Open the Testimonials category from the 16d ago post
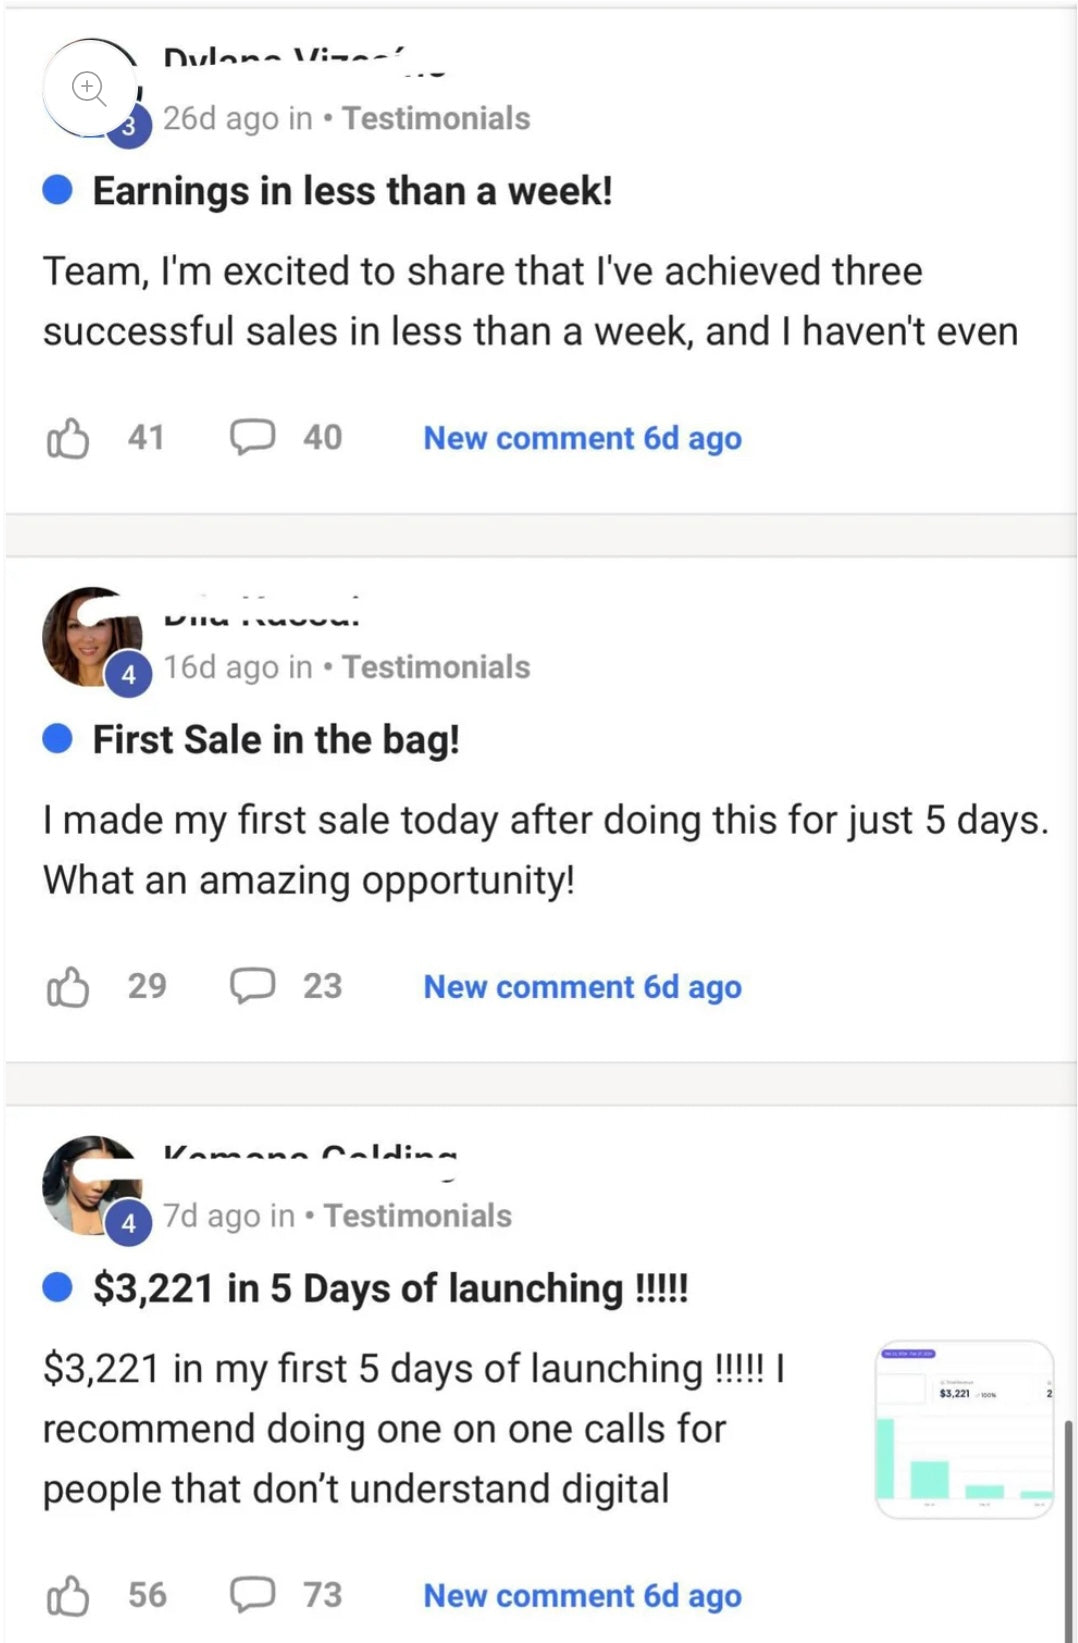The width and height of the screenshot is (1078, 1643). (436, 667)
